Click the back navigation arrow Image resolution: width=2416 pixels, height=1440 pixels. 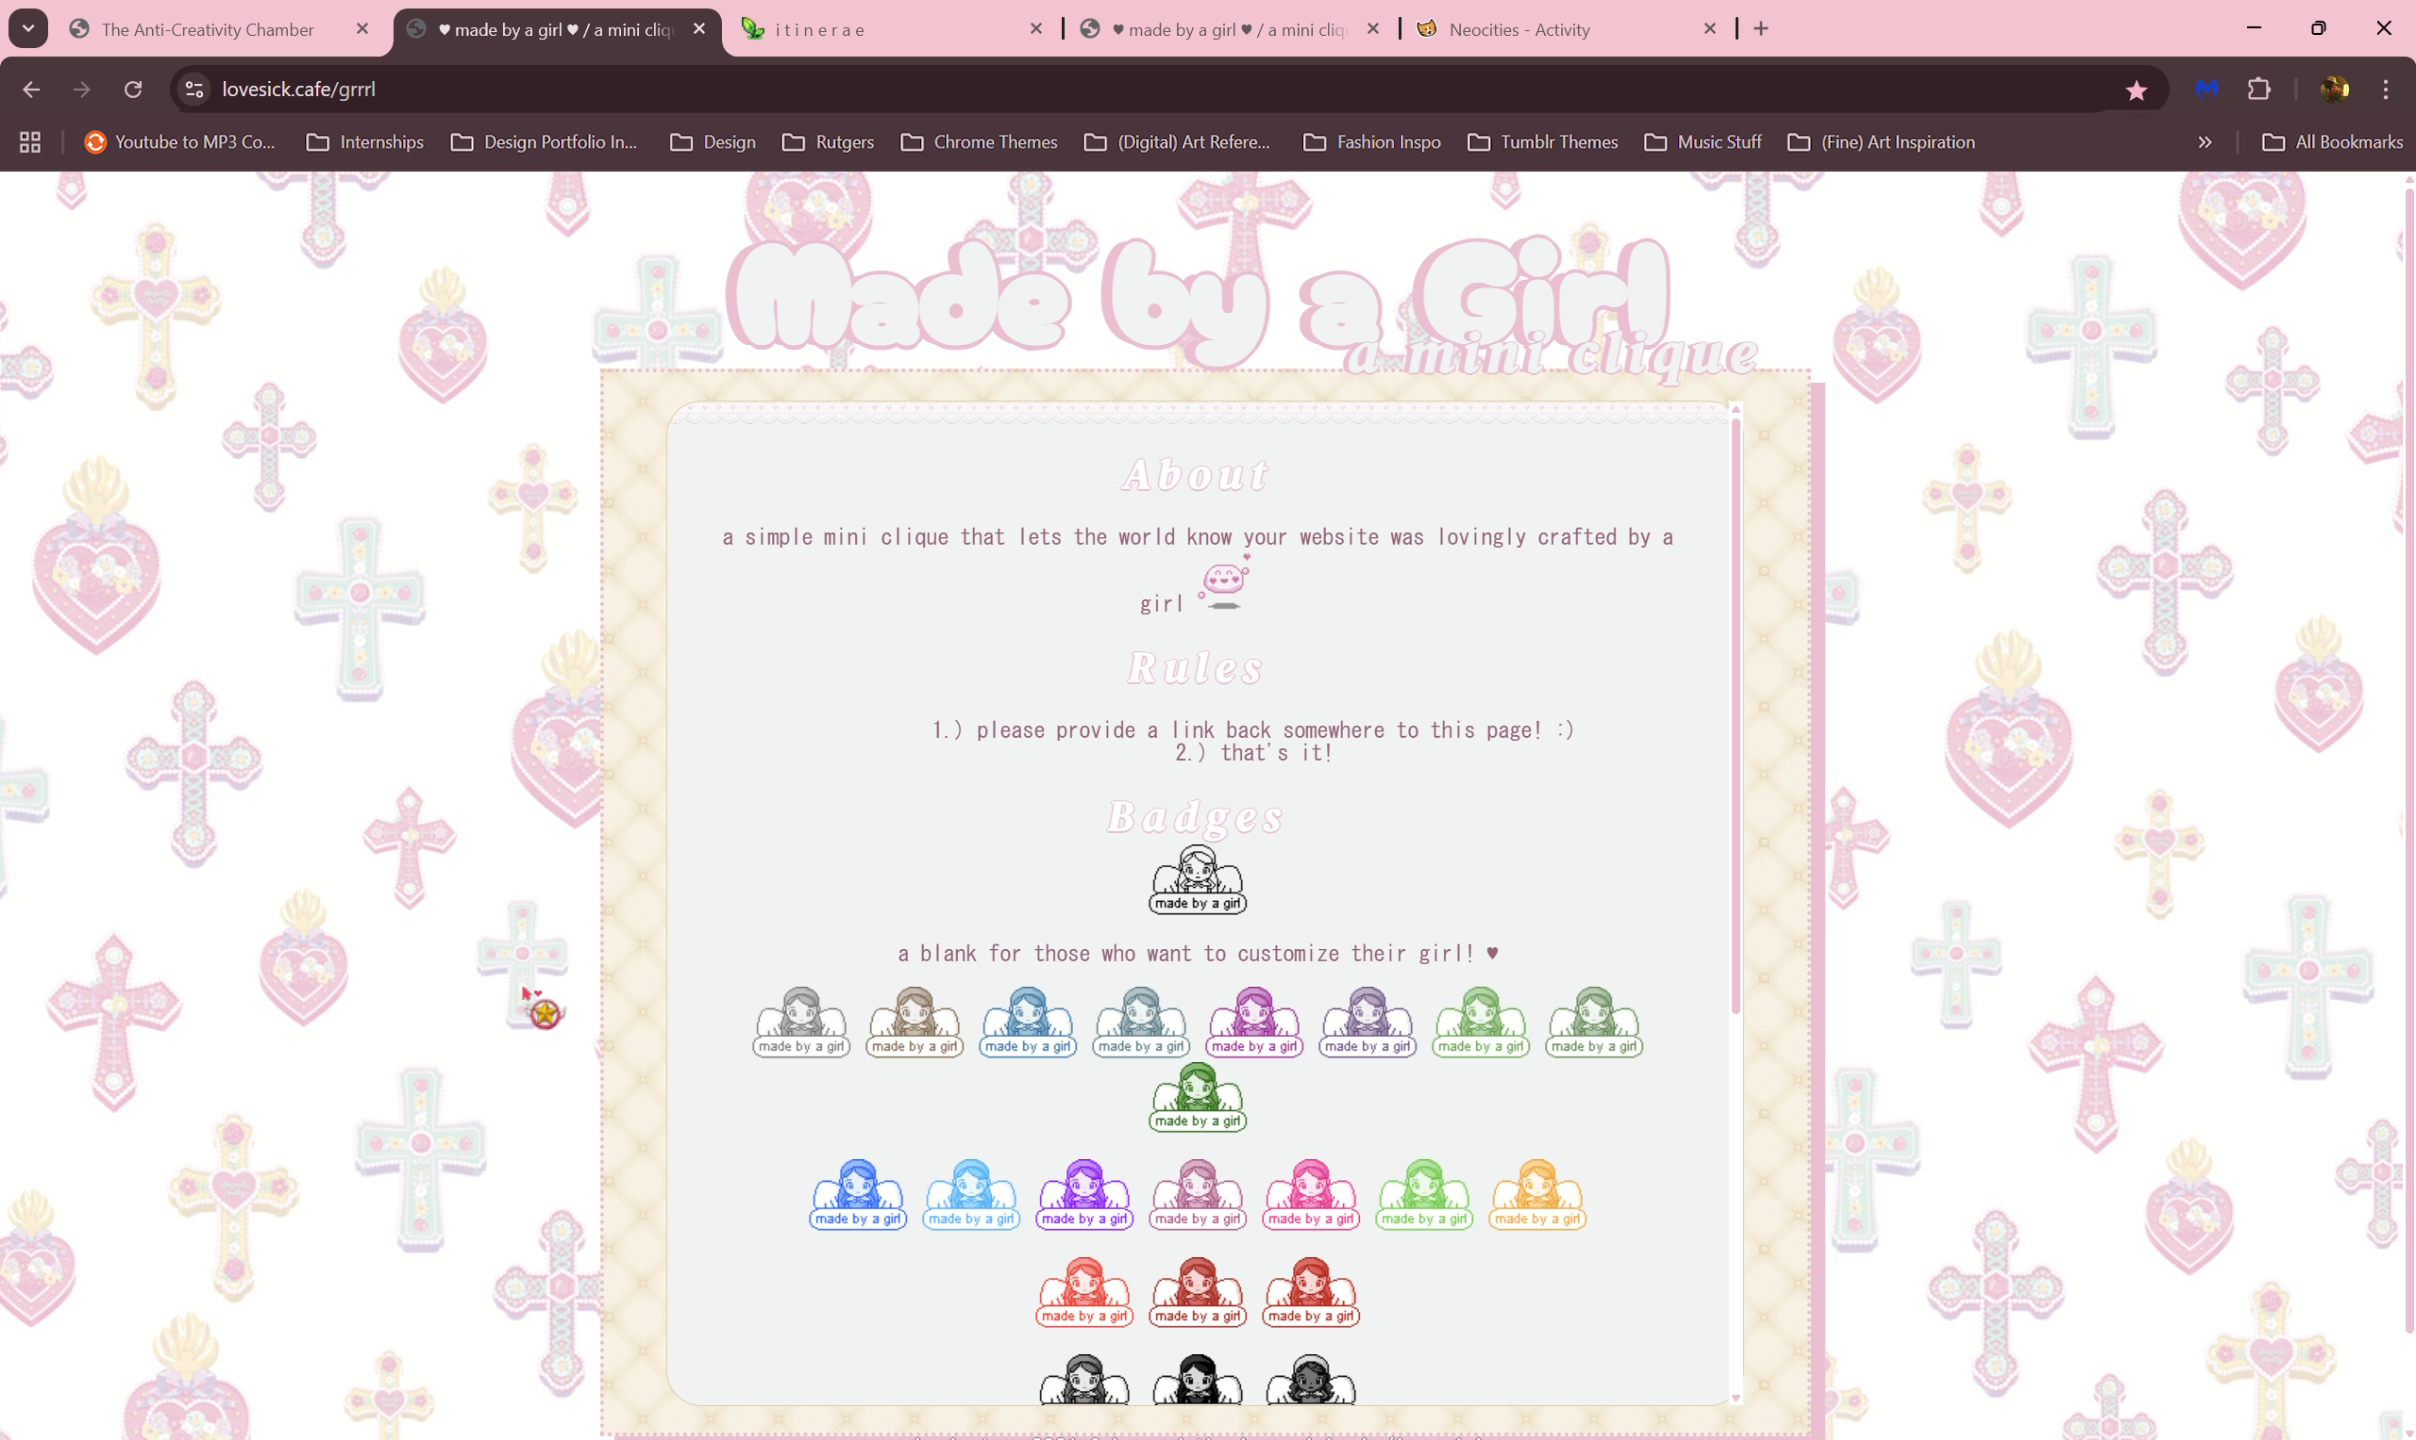(x=31, y=89)
